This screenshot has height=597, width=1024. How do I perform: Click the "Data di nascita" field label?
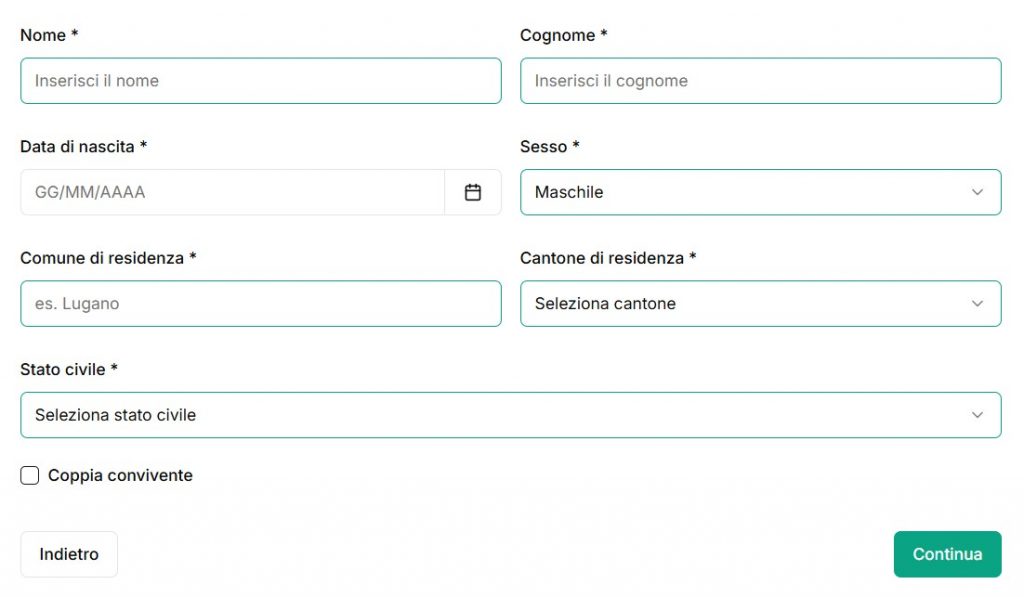pos(78,146)
